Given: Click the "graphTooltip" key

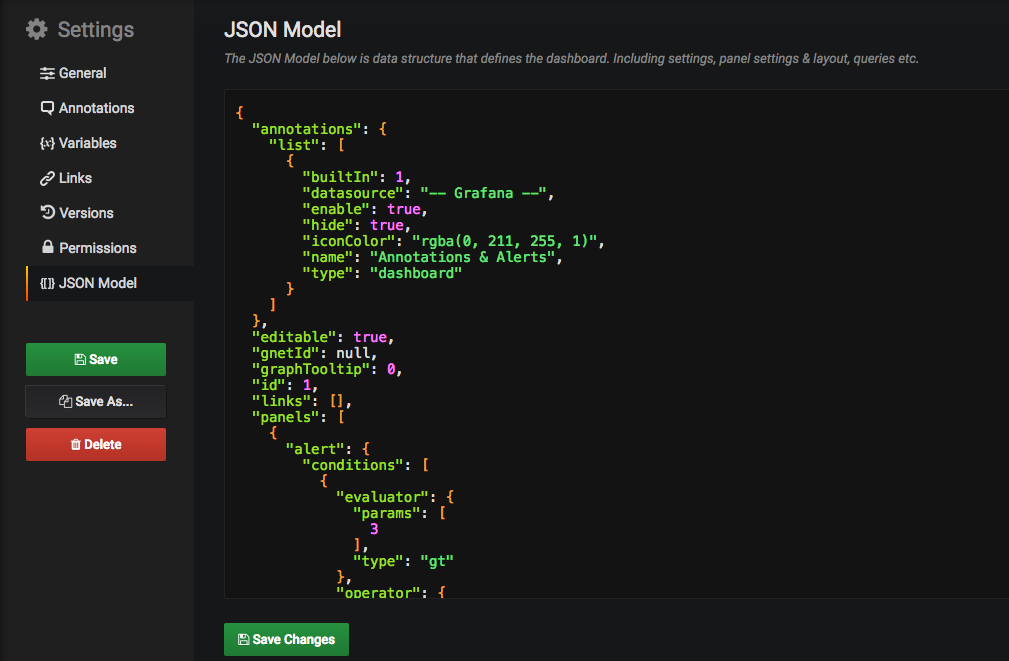Looking at the screenshot, I should click(x=310, y=369).
